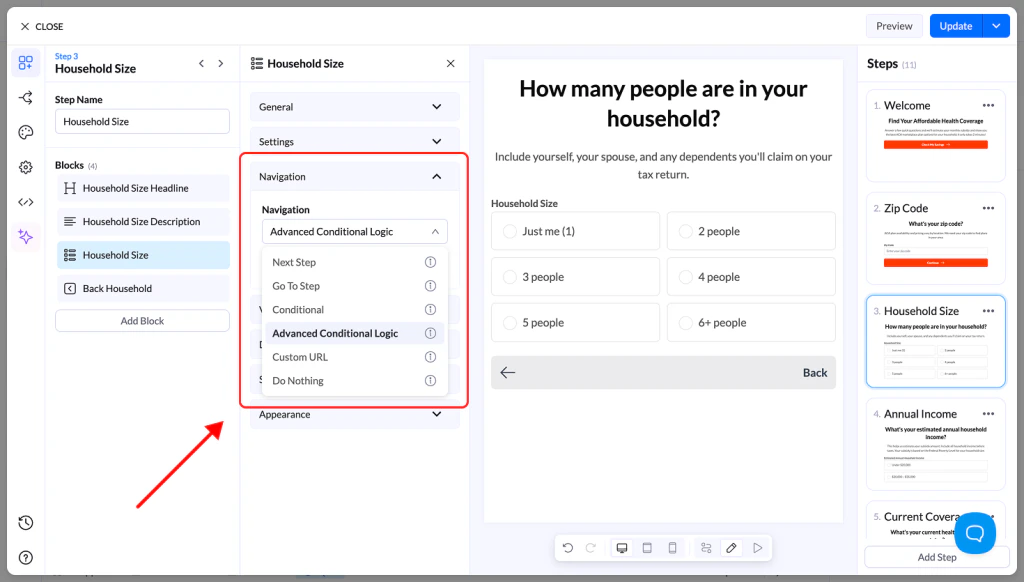This screenshot has width=1024, height=582.
Task: Switch to desktop preview icon
Action: pyautogui.click(x=622, y=548)
